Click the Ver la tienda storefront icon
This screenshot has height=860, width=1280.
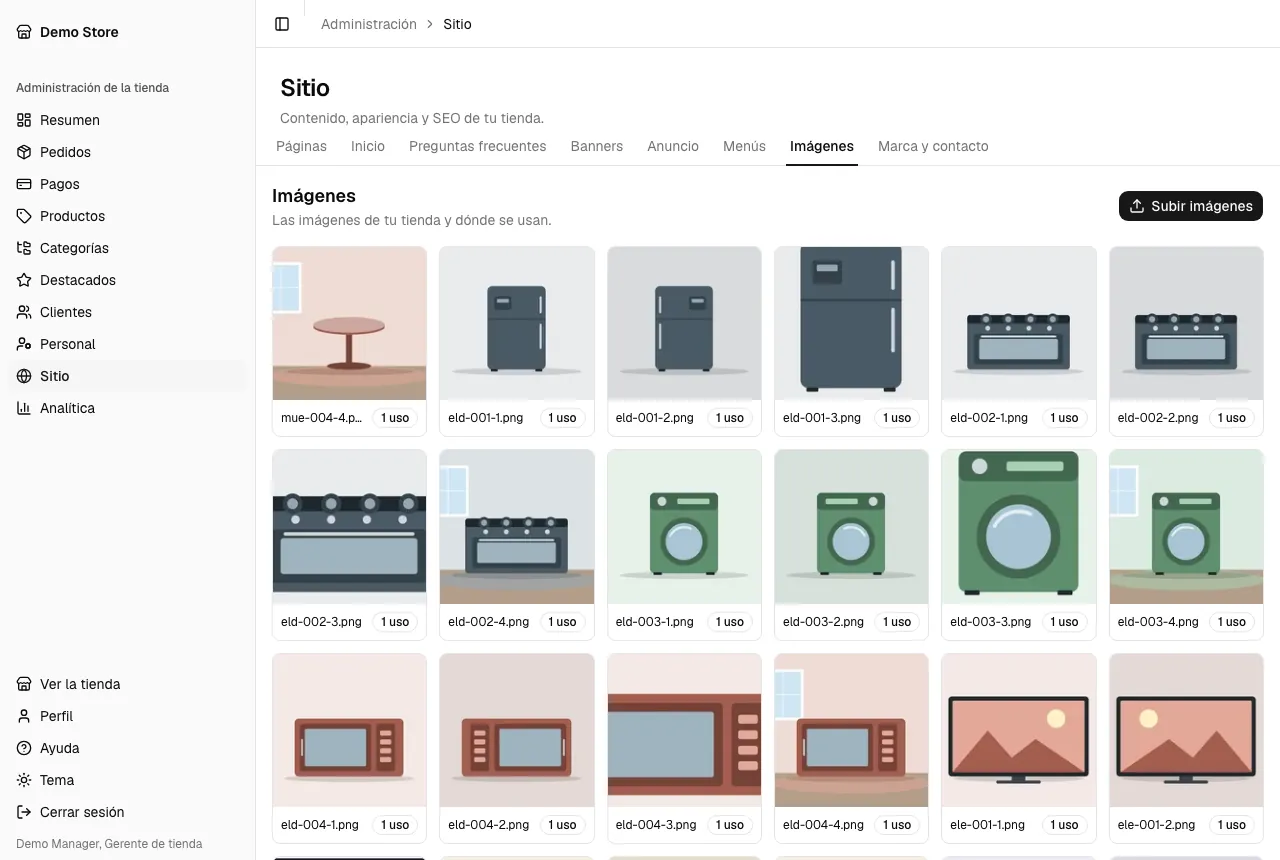[24, 684]
